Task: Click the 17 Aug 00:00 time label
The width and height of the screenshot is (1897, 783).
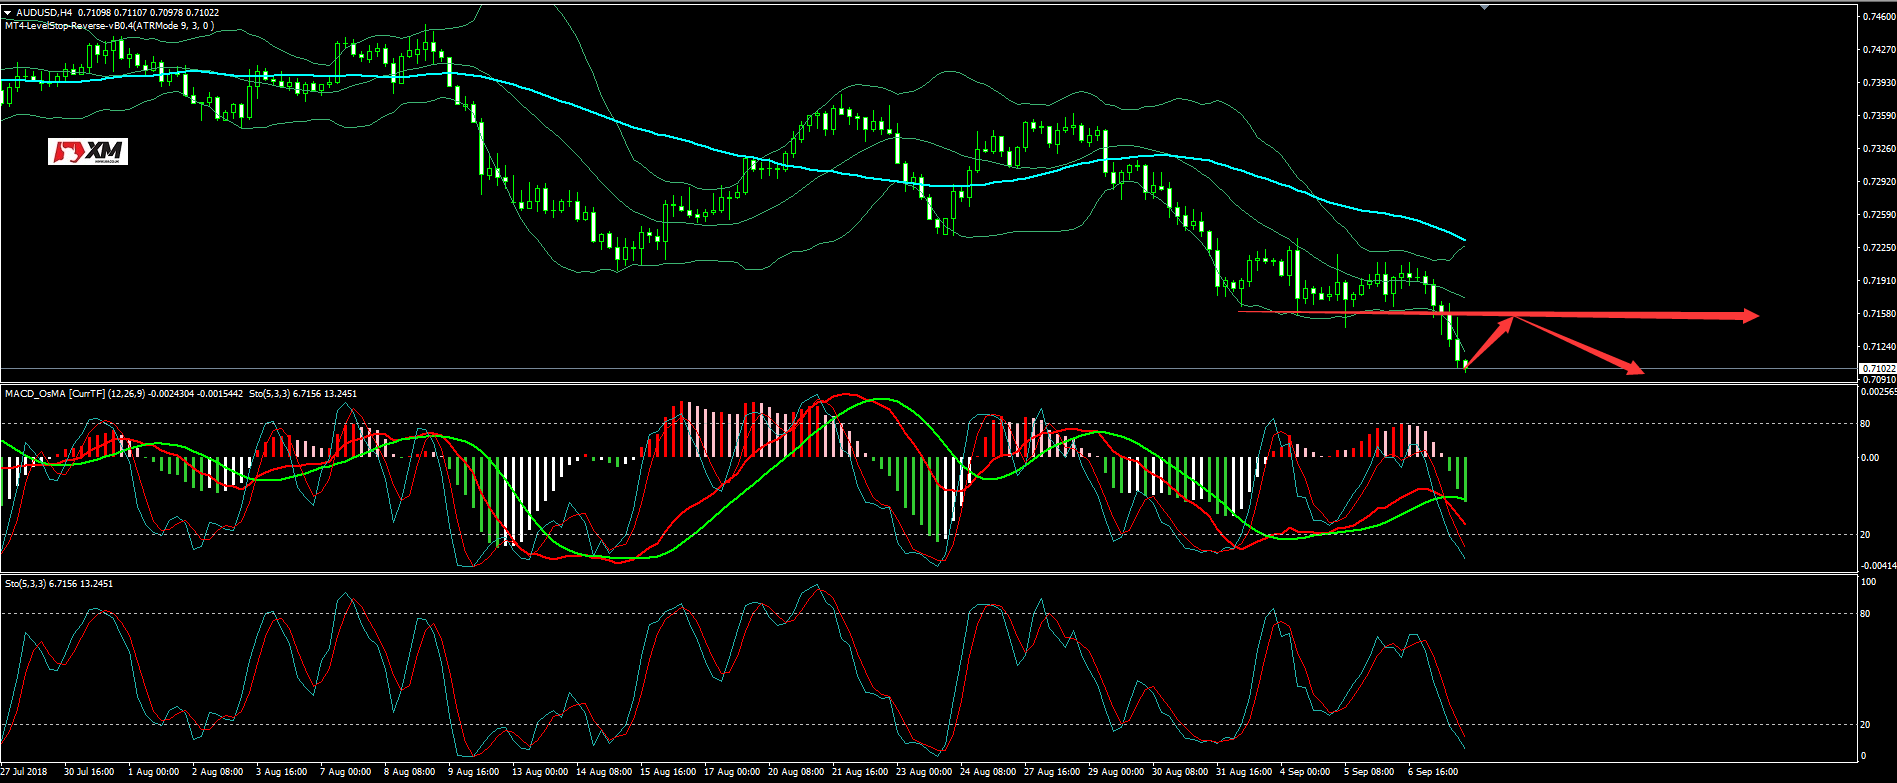Action: pos(732,772)
